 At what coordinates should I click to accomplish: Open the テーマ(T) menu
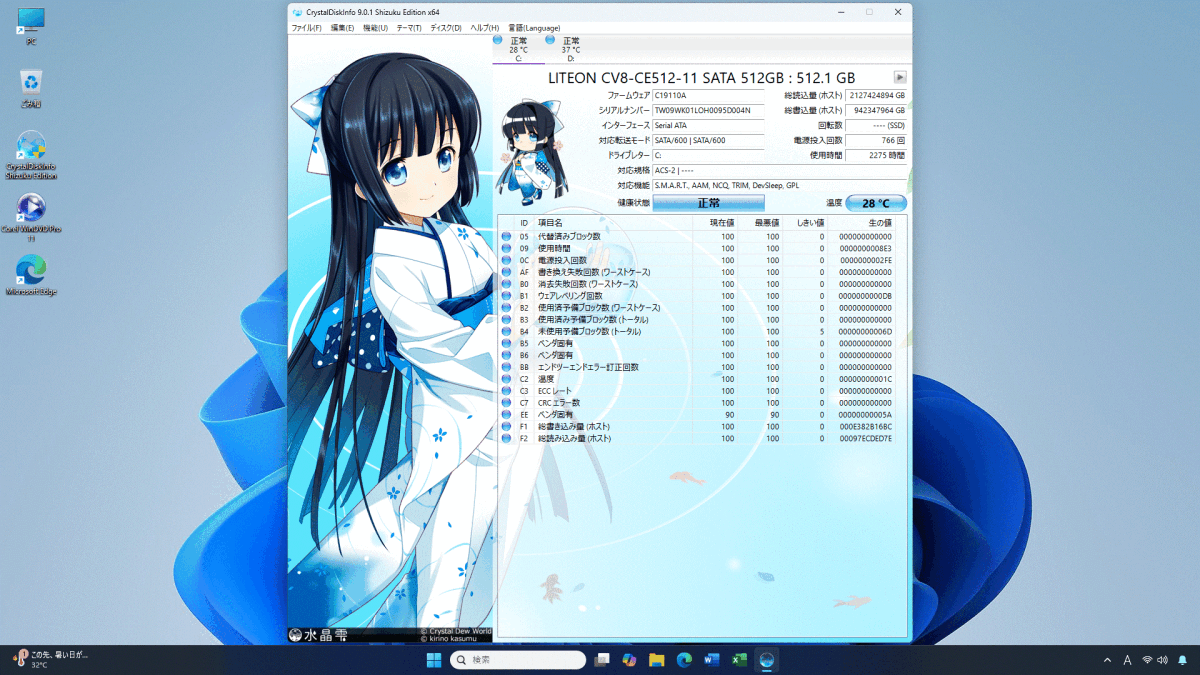tap(409, 28)
